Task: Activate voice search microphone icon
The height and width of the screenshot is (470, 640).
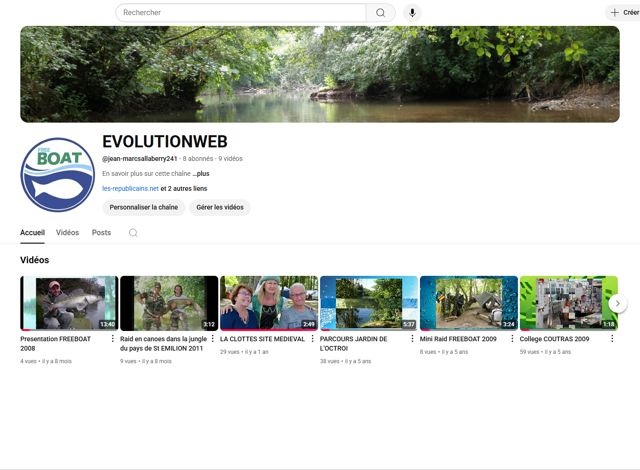Action: tap(411, 13)
